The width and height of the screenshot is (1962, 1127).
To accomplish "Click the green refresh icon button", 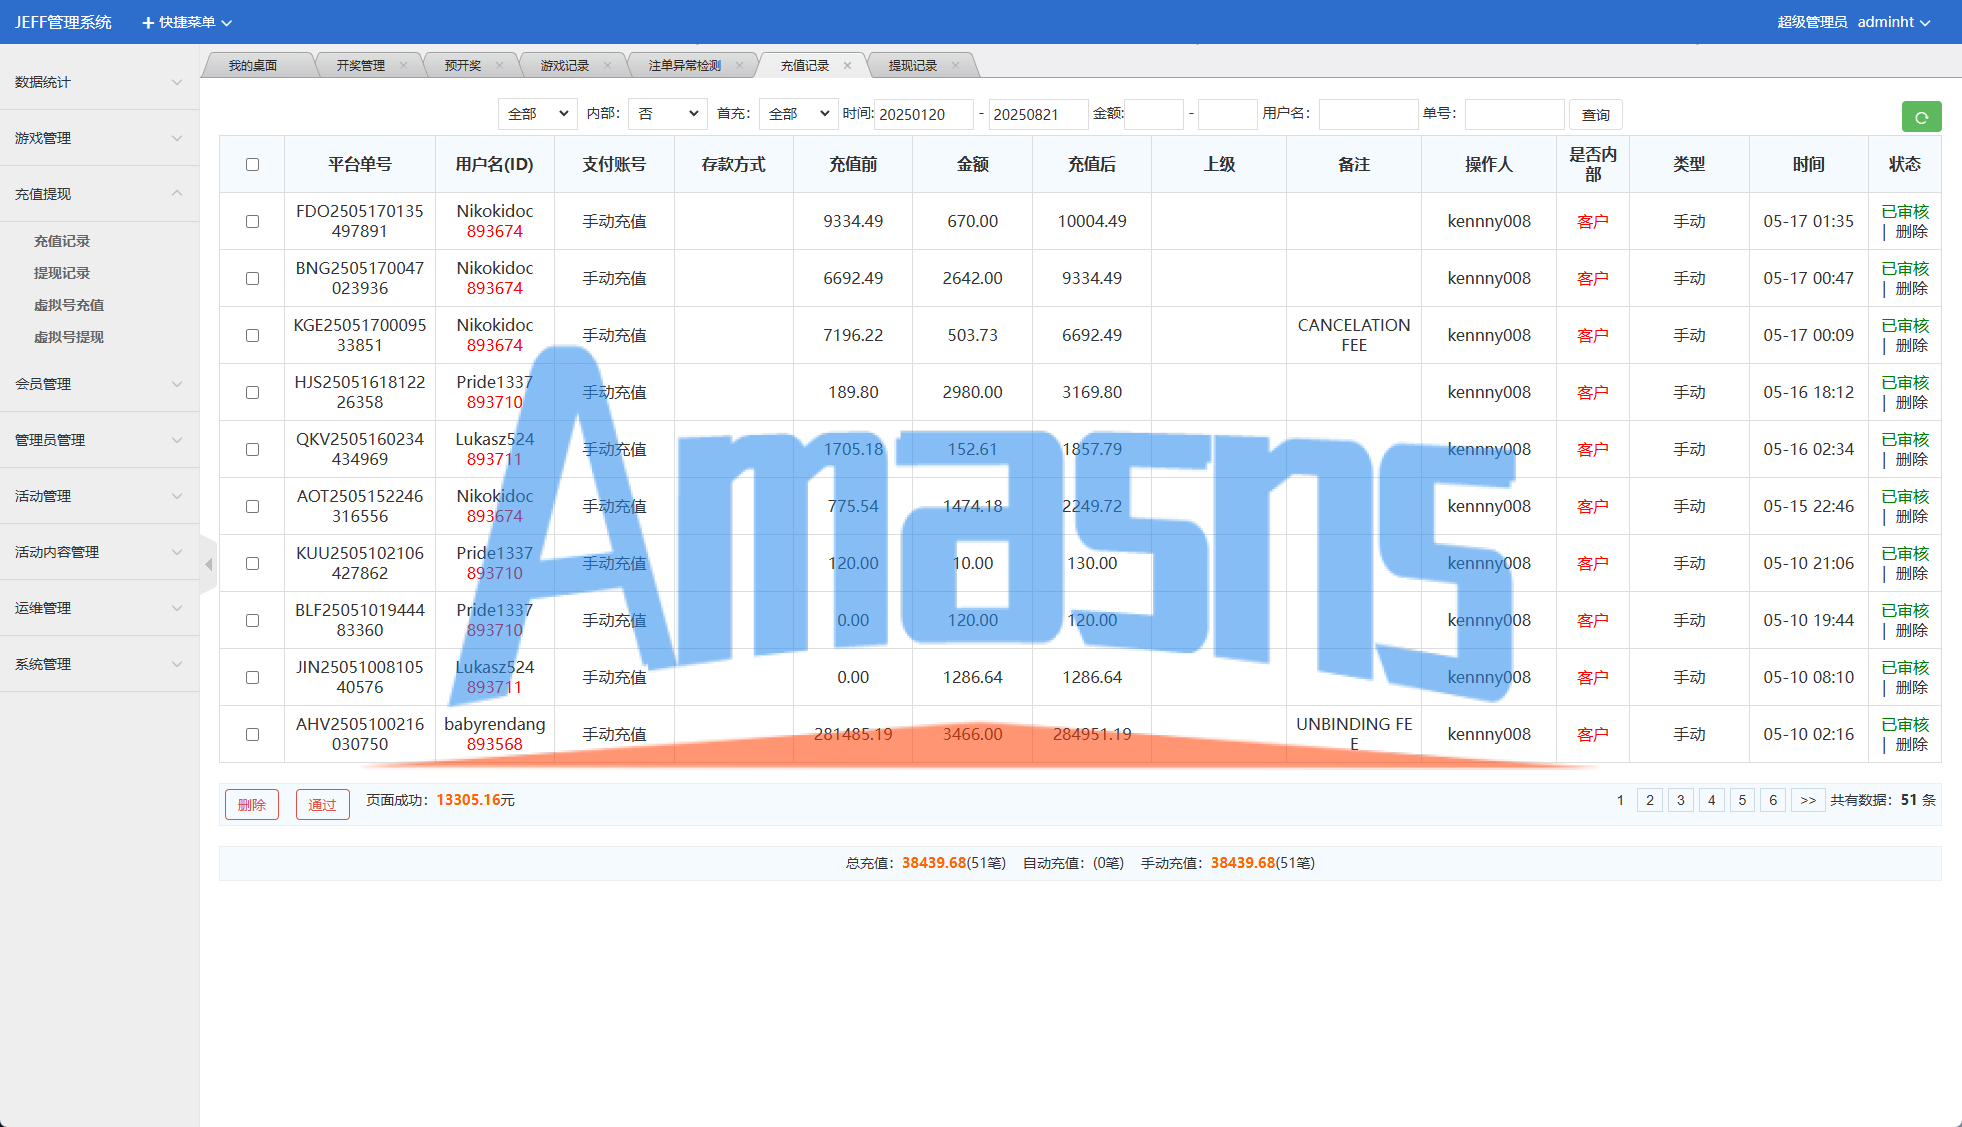I will point(1920,117).
